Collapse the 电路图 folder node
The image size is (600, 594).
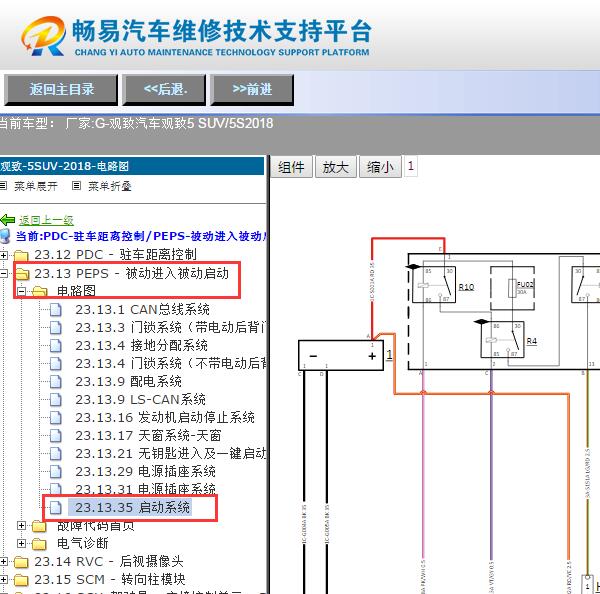pyautogui.click(x=22, y=291)
